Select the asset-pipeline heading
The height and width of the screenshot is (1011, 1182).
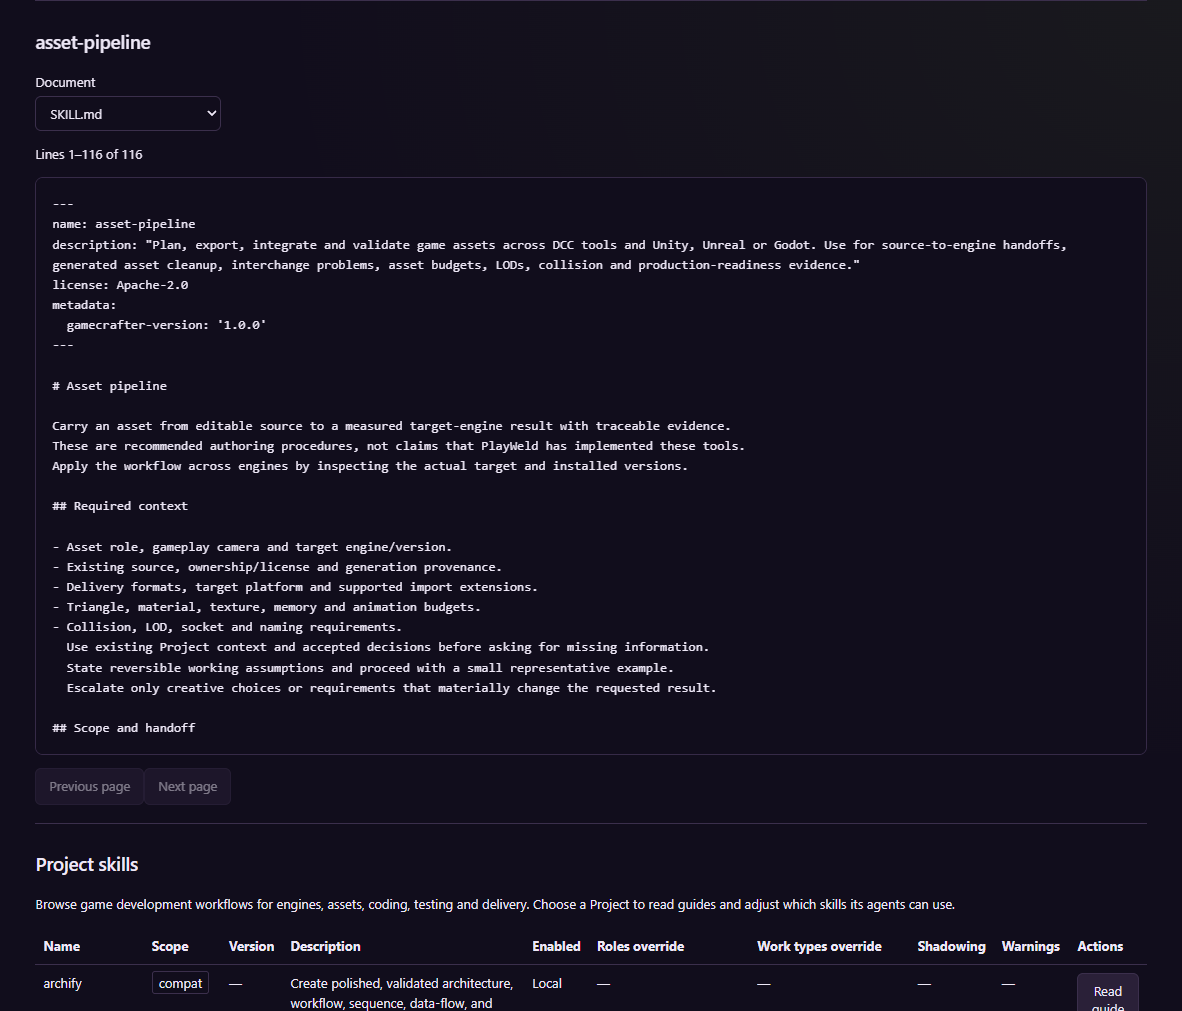point(93,42)
